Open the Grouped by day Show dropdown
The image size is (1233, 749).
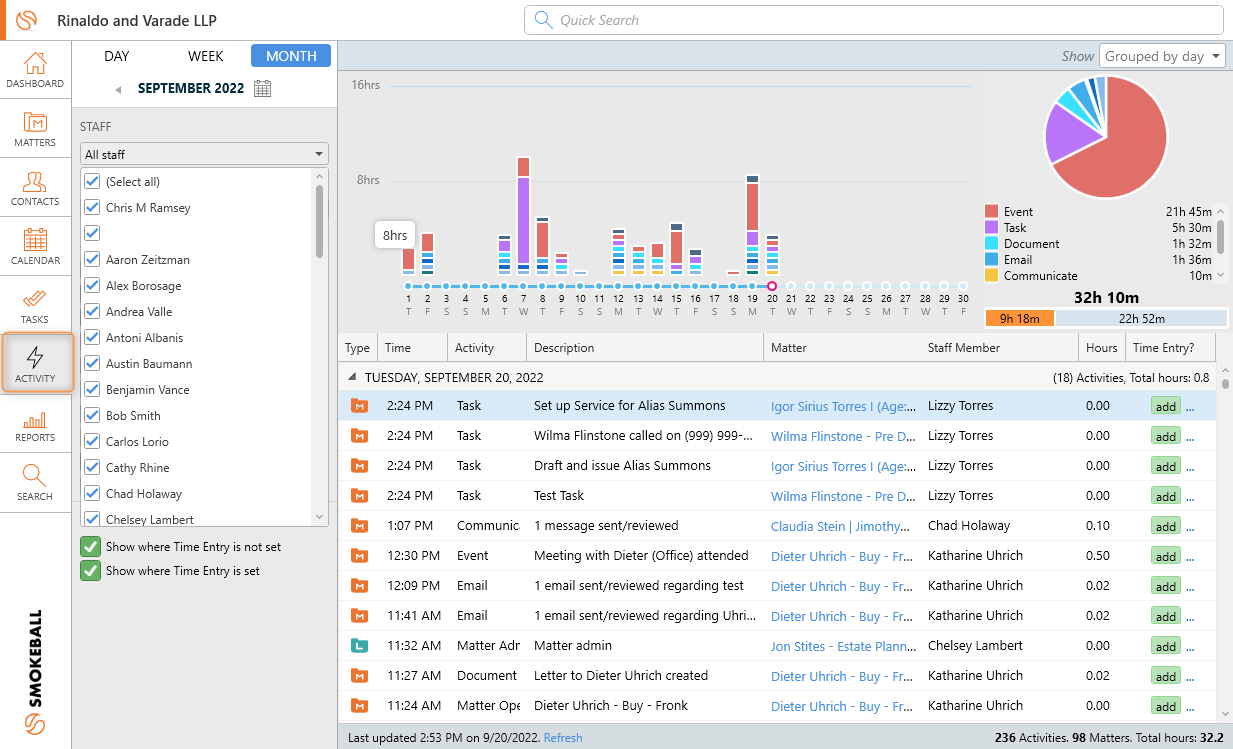click(x=1162, y=56)
